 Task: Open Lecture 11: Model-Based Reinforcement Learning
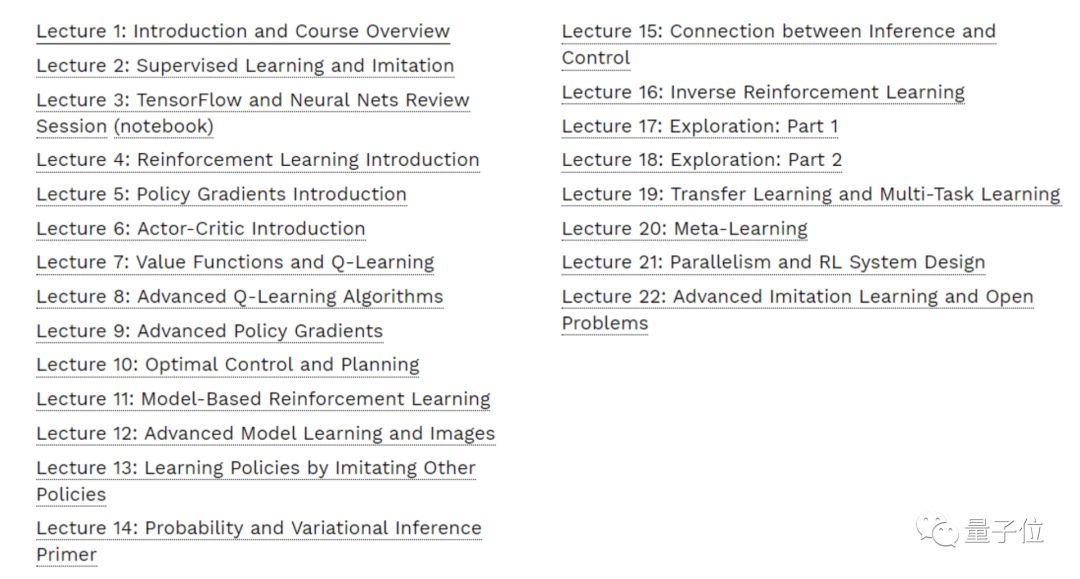pos(263,399)
